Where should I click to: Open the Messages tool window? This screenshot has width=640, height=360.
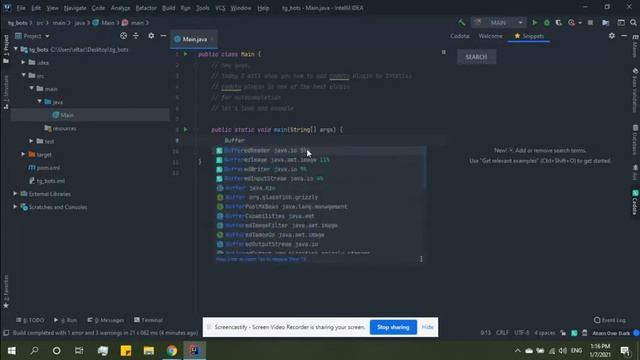[x=106, y=320]
